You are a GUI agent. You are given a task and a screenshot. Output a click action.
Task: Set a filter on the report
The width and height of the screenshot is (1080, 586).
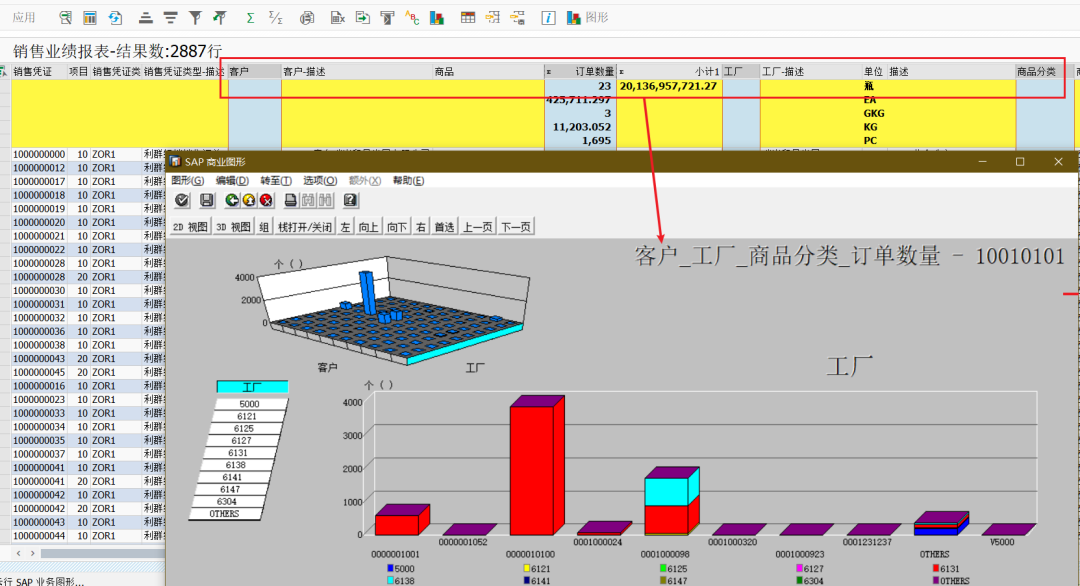[195, 18]
